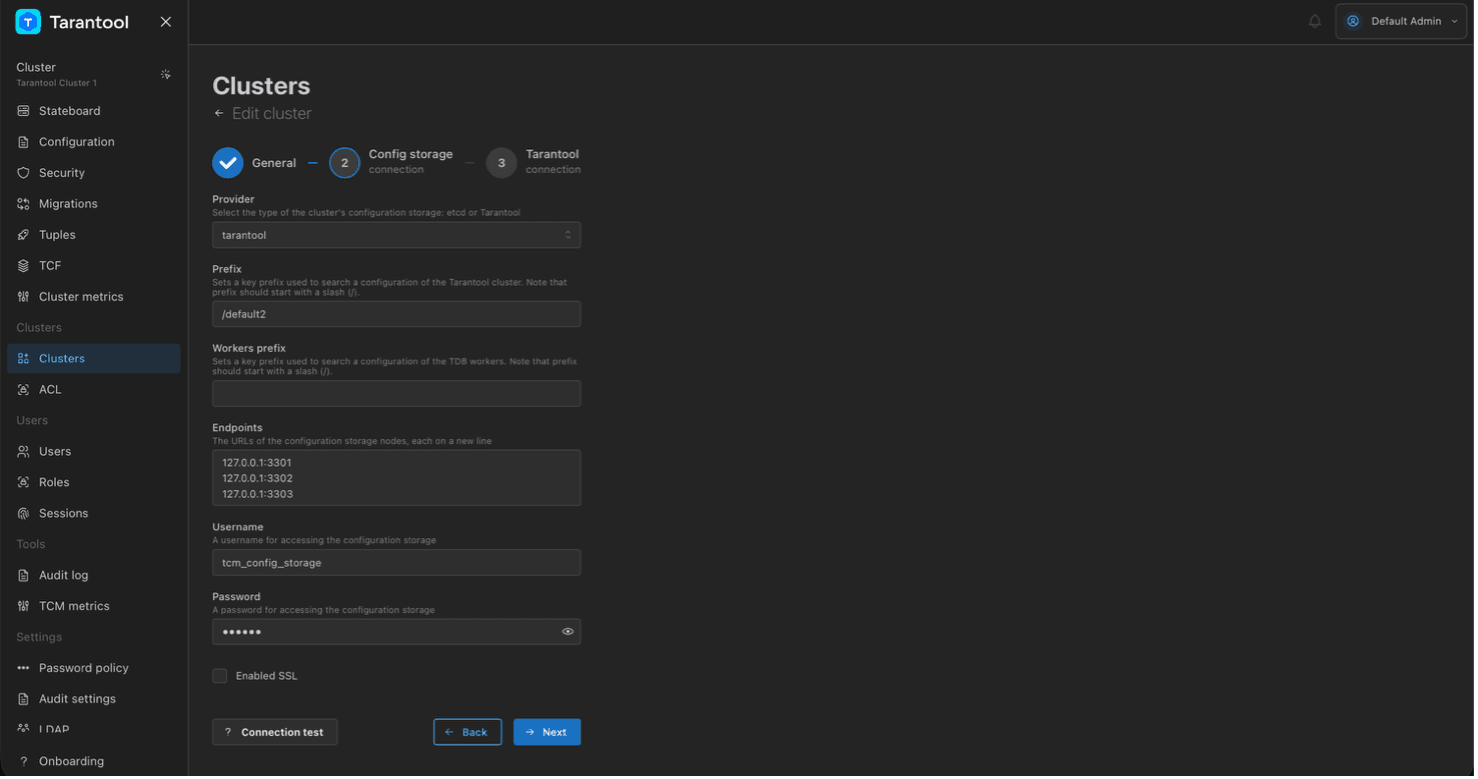The width and height of the screenshot is (1478, 779).
Task: Click the Audit log document icon
Action: coord(24,576)
